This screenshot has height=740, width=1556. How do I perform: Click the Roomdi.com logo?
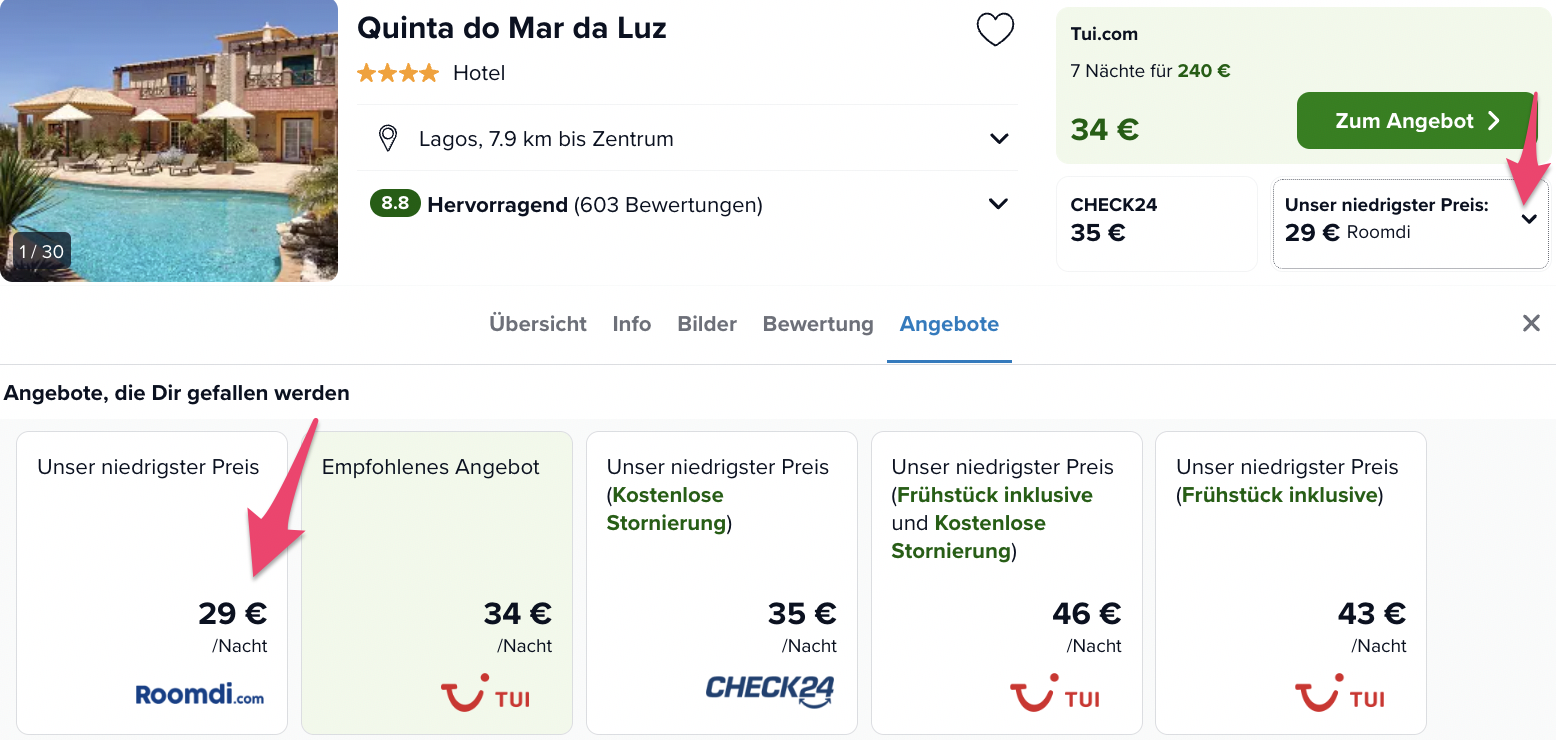point(200,694)
